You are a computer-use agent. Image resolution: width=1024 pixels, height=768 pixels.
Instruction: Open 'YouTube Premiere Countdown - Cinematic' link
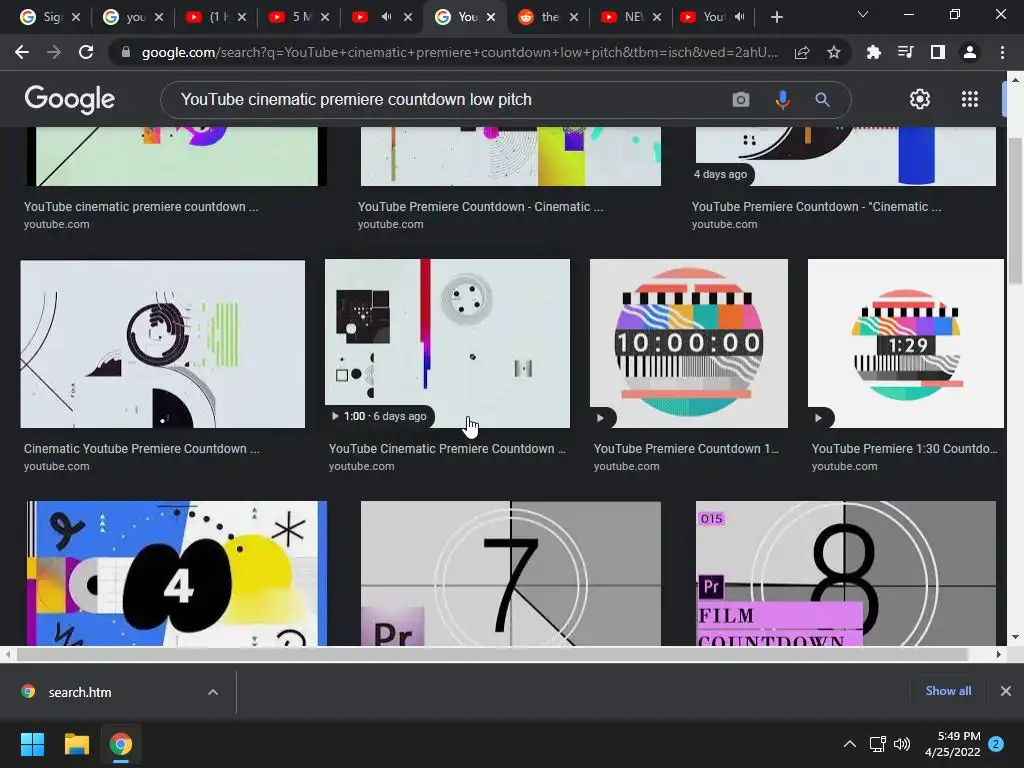pyautogui.click(x=480, y=206)
